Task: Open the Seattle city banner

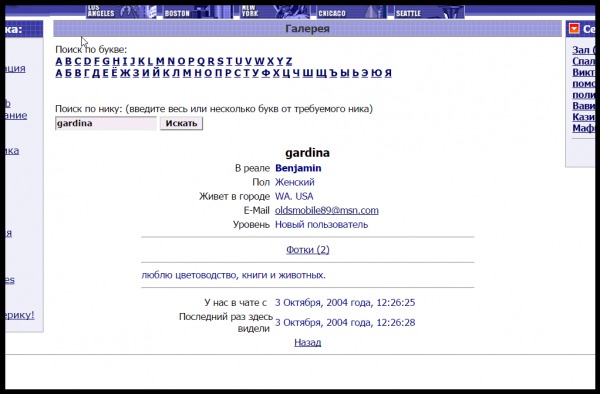Action: [x=429, y=12]
